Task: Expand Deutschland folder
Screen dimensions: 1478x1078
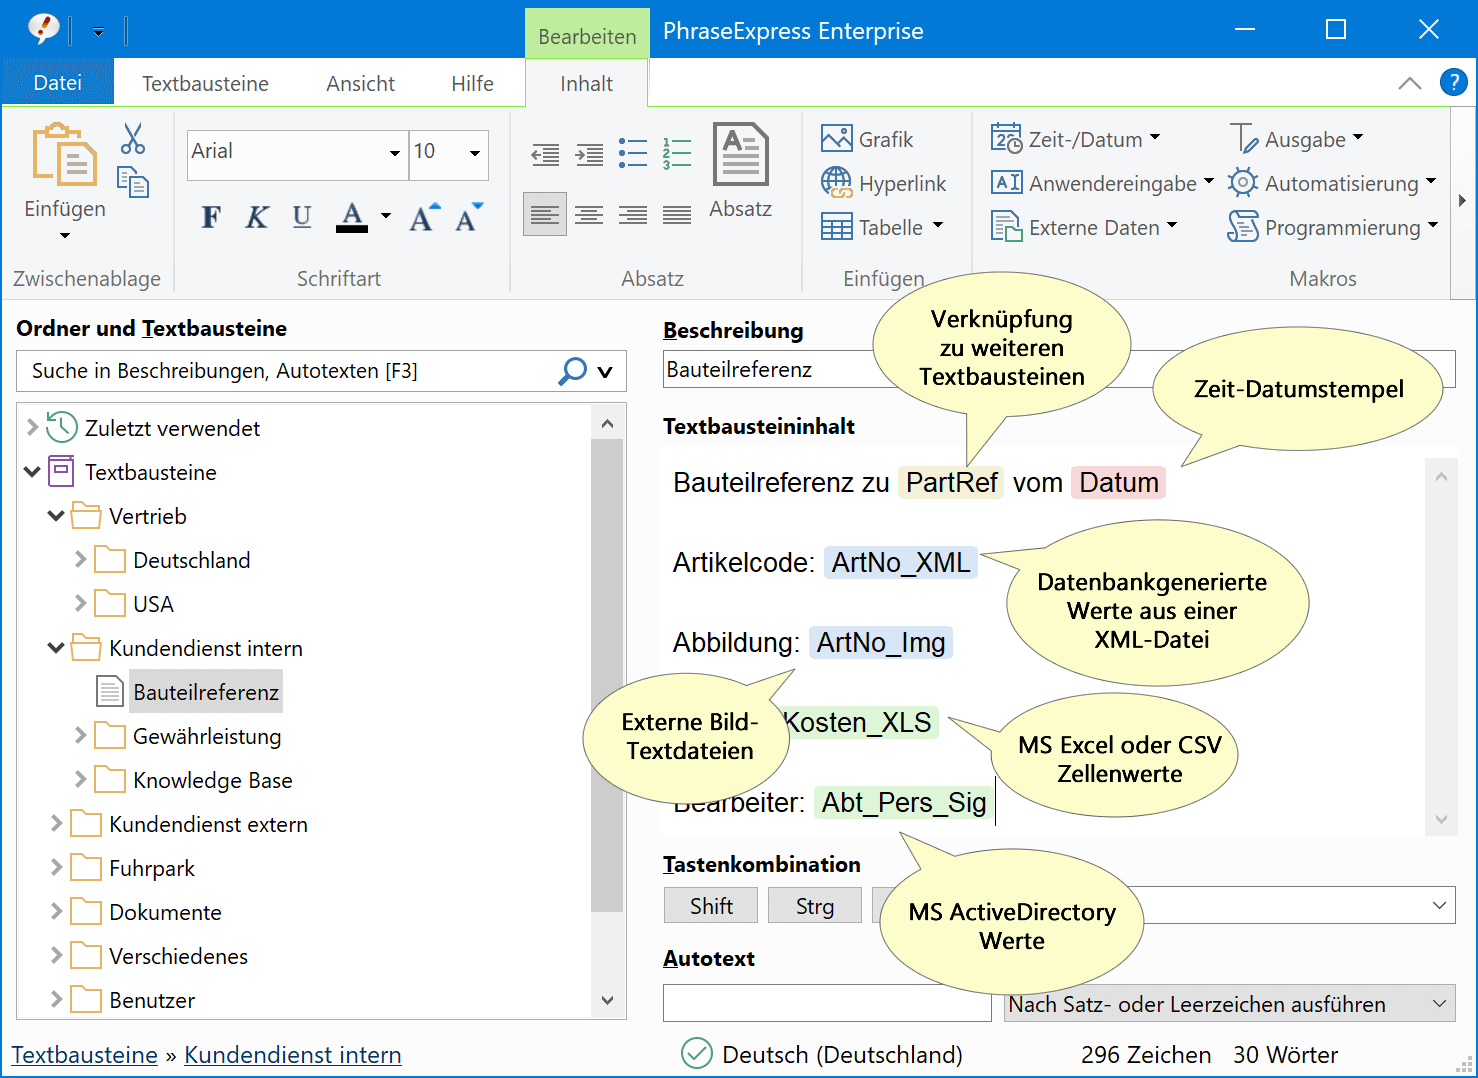Action: click(80, 559)
